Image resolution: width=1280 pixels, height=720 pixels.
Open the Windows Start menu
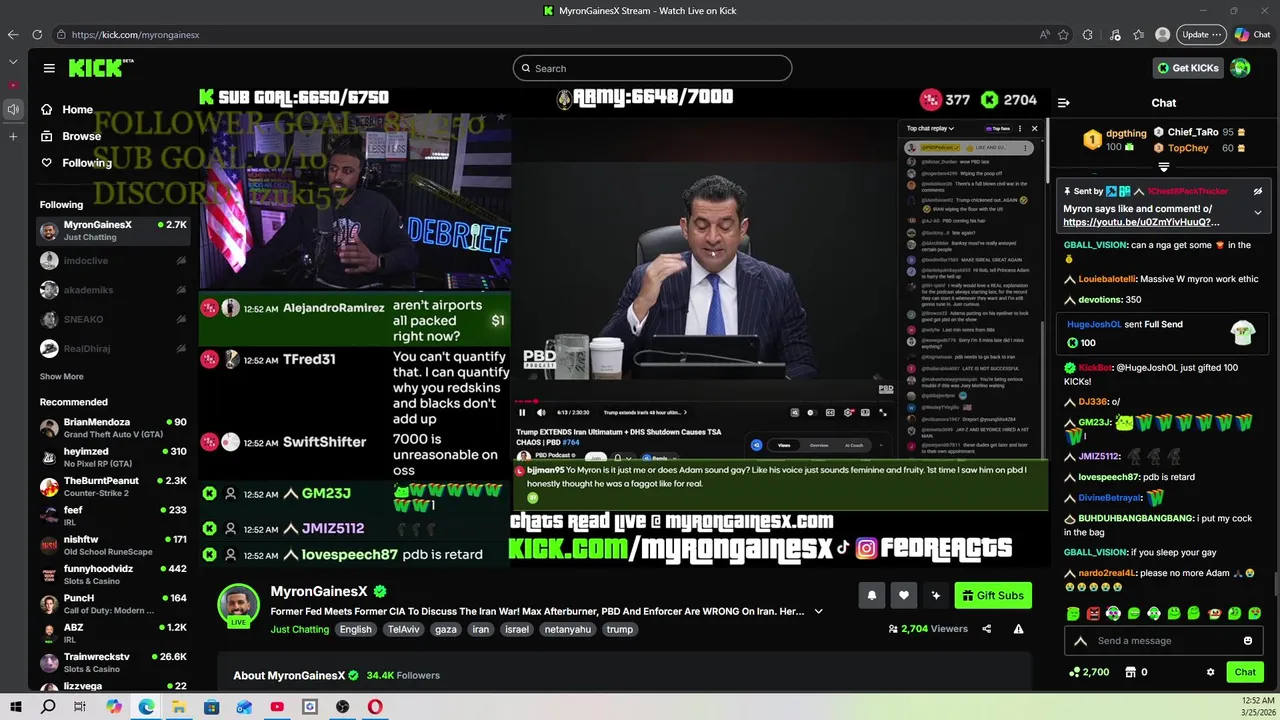pyautogui.click(x=16, y=707)
